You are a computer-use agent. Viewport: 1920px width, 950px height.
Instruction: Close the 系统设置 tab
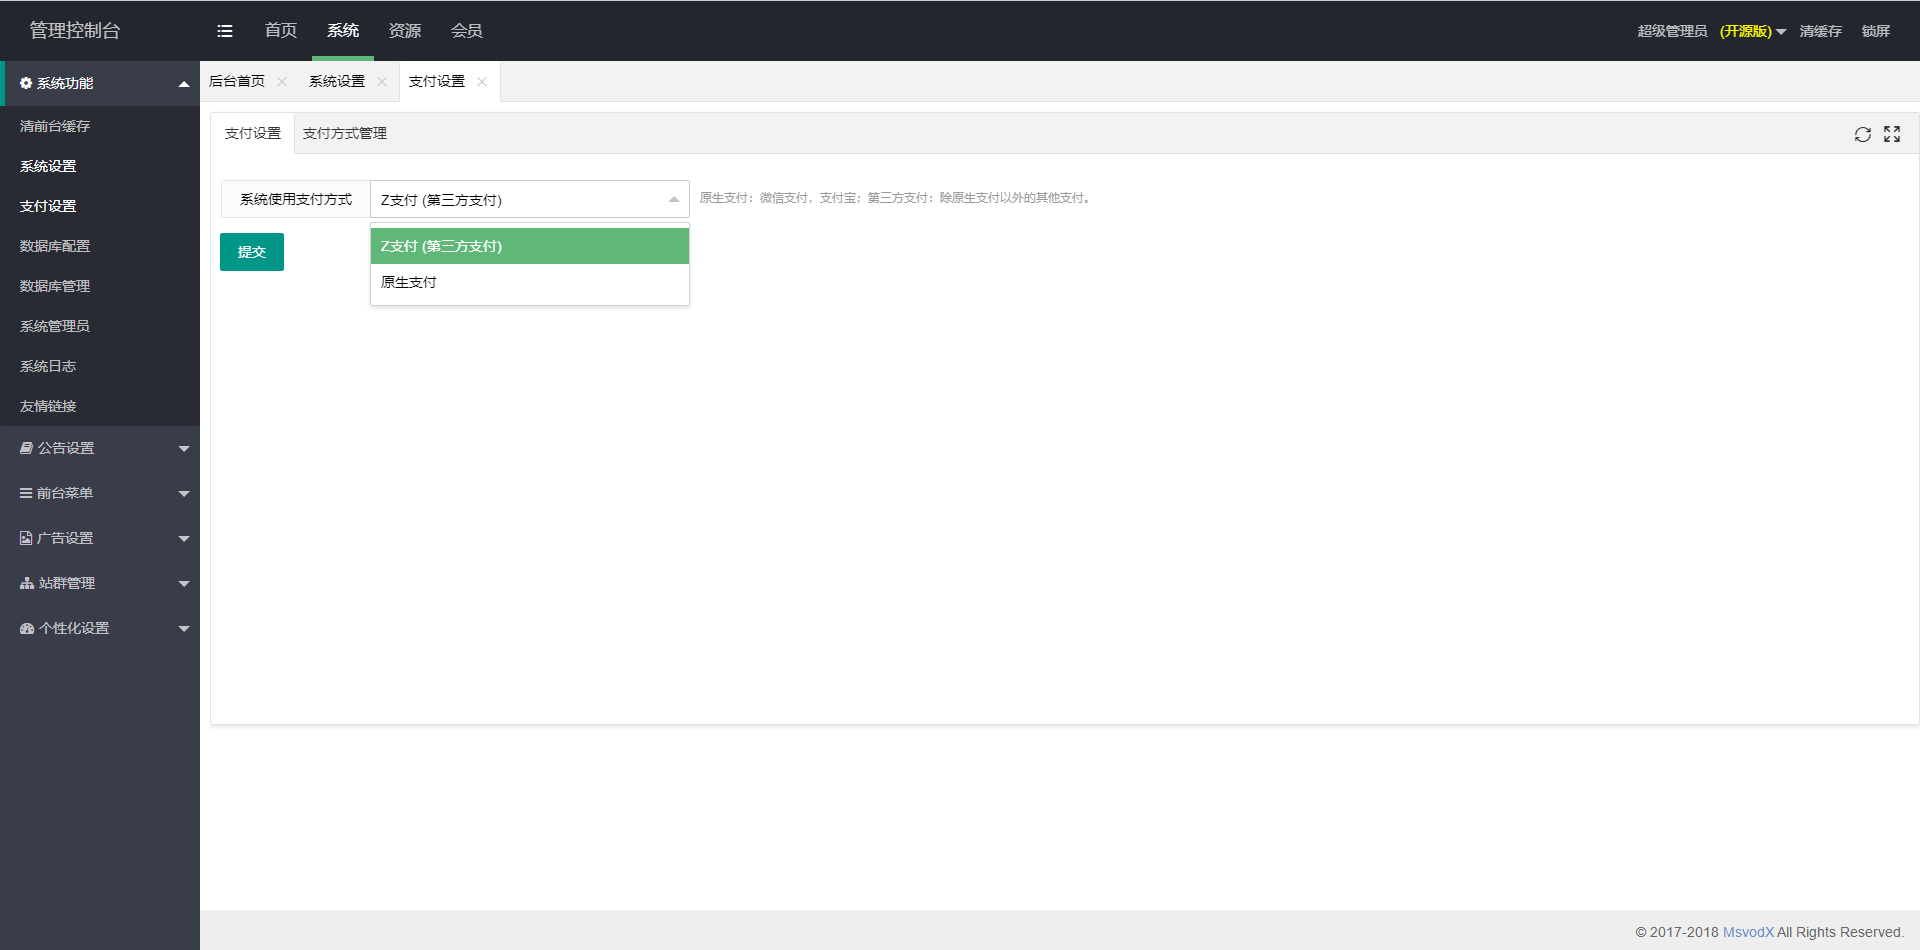(x=382, y=82)
